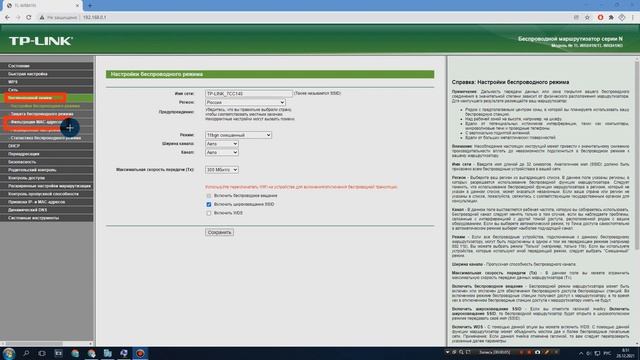640x360 pixels.
Task: Open the Канал dropdown set to Авто
Action: coord(222,152)
